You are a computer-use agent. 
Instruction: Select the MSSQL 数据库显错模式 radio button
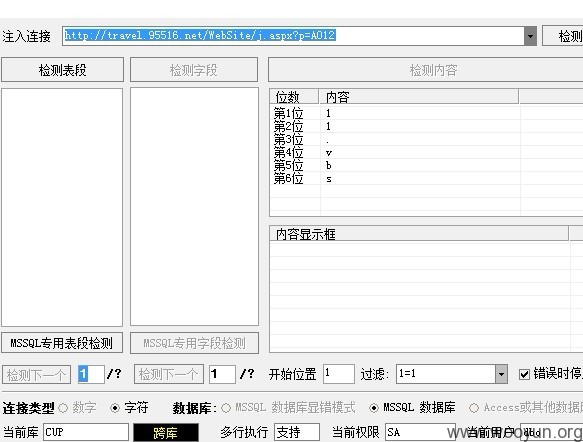226,408
